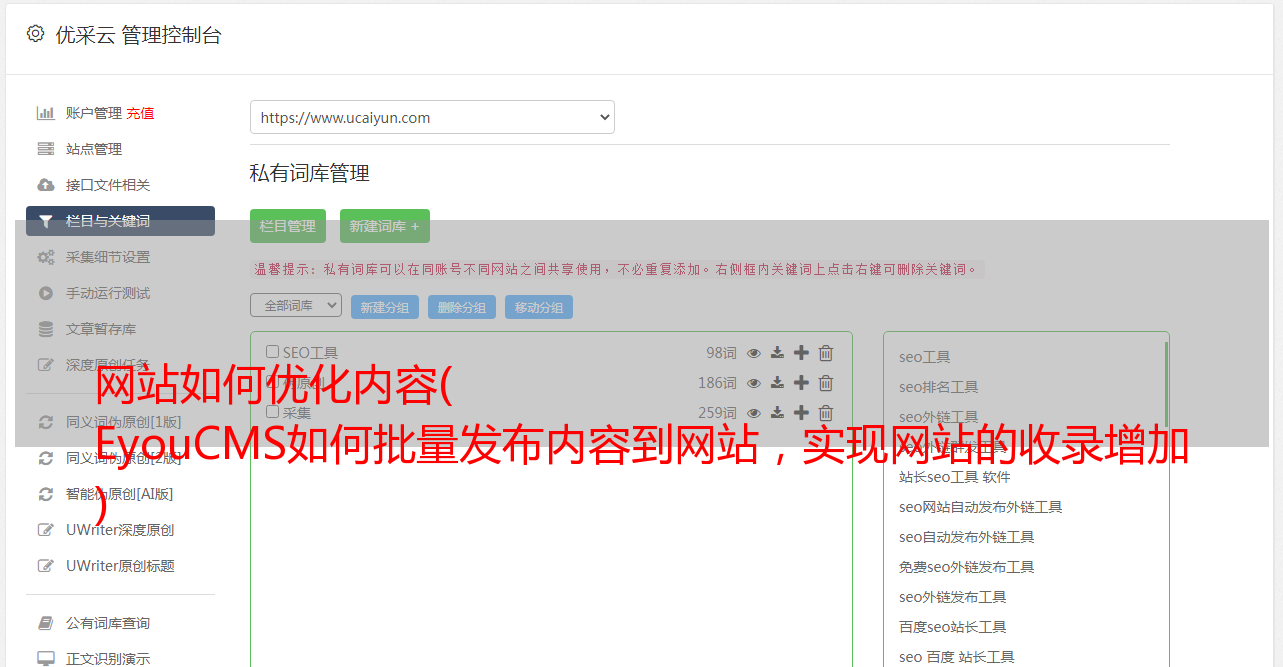Viewport: 1283px width, 667px height.
Task: Open 站点管理 in the sidebar
Action: 94,149
